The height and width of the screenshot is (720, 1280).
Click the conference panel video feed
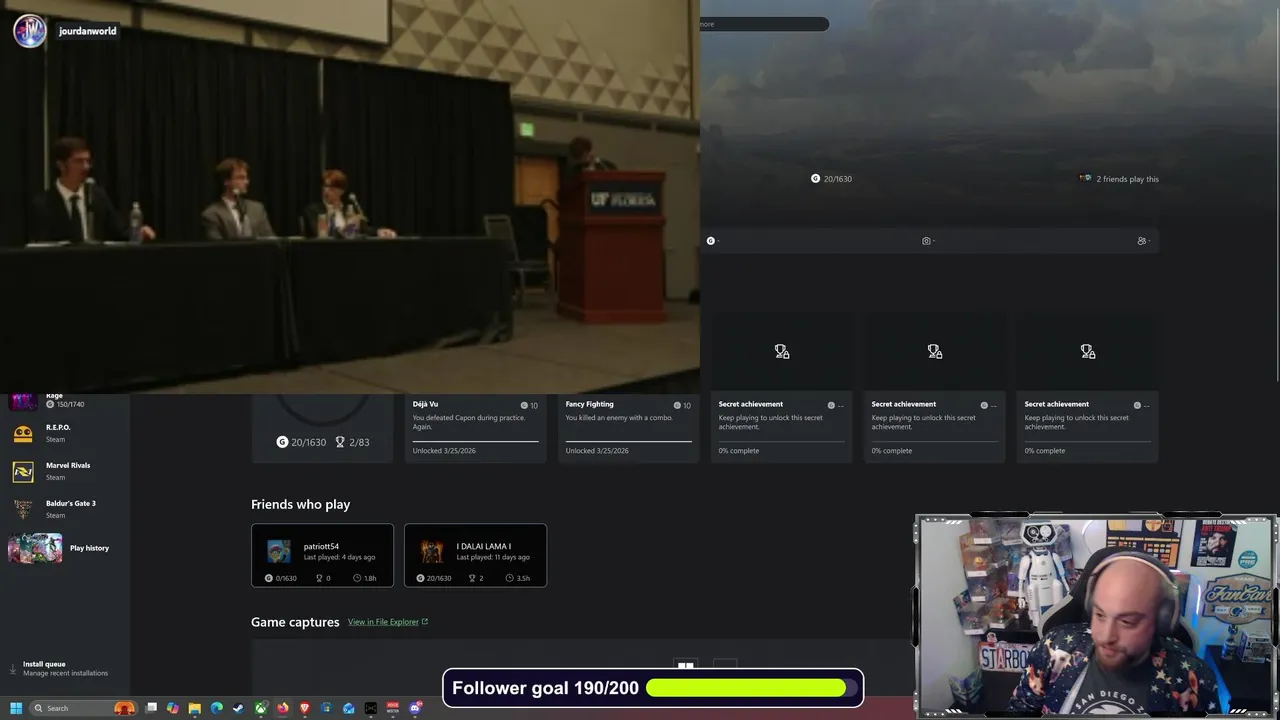tap(350, 197)
